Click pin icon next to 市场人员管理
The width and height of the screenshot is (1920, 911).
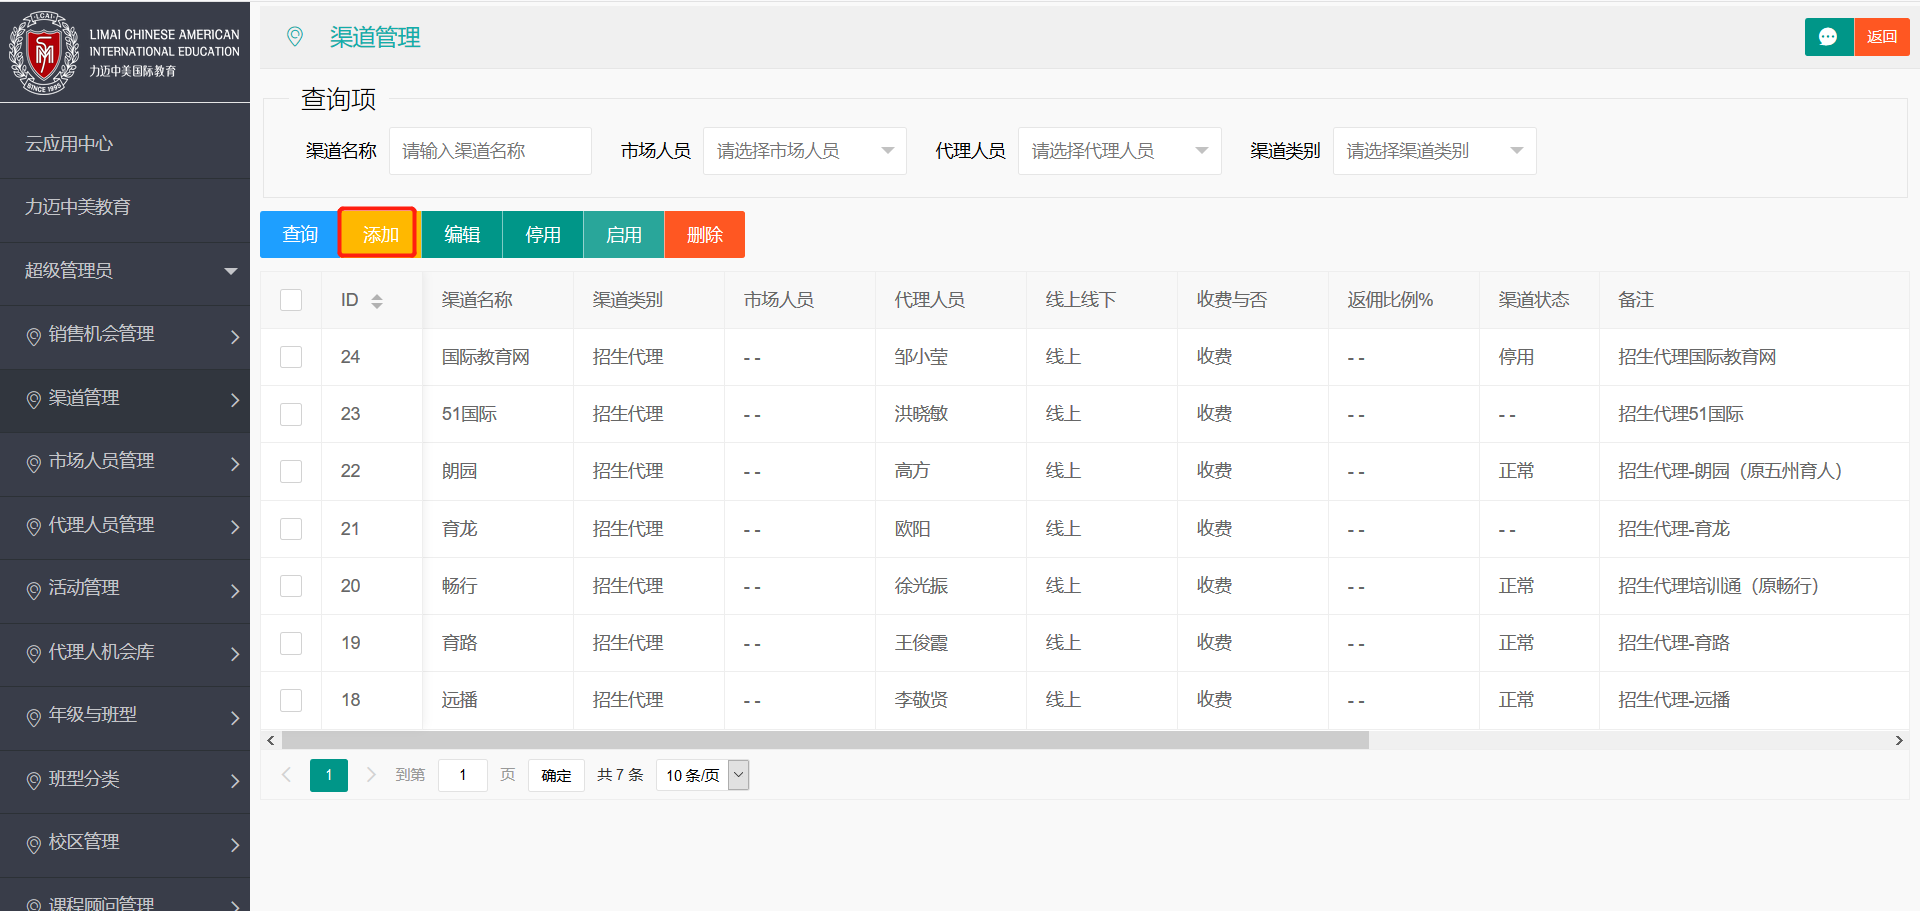tap(34, 463)
